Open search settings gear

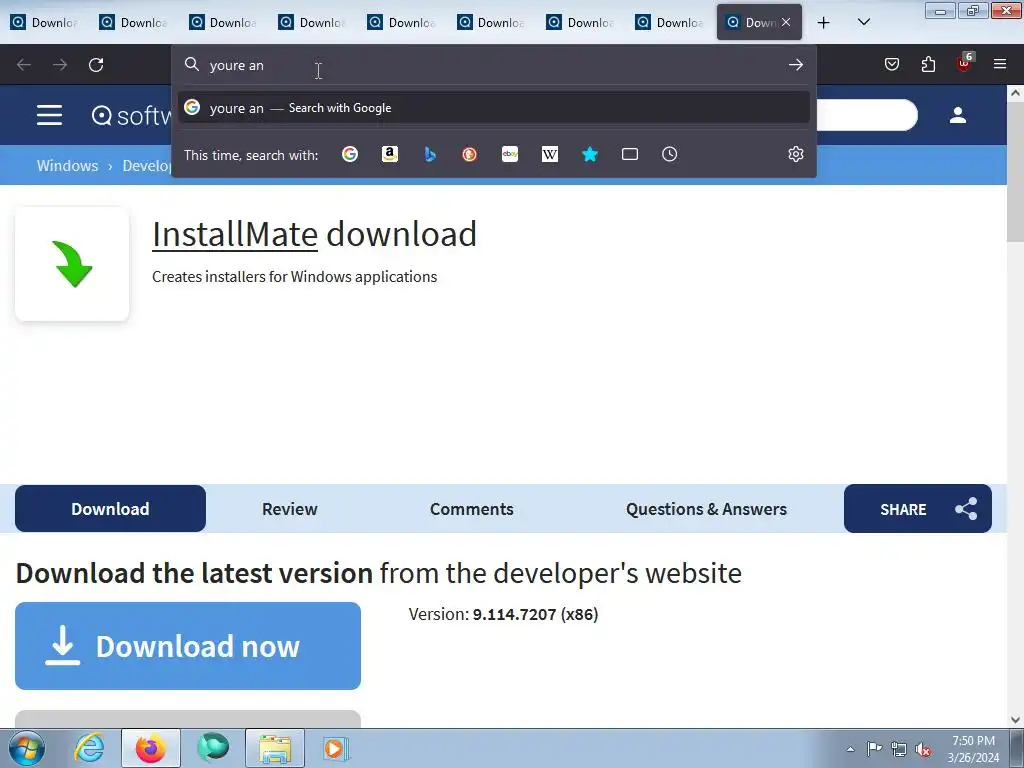coord(795,154)
